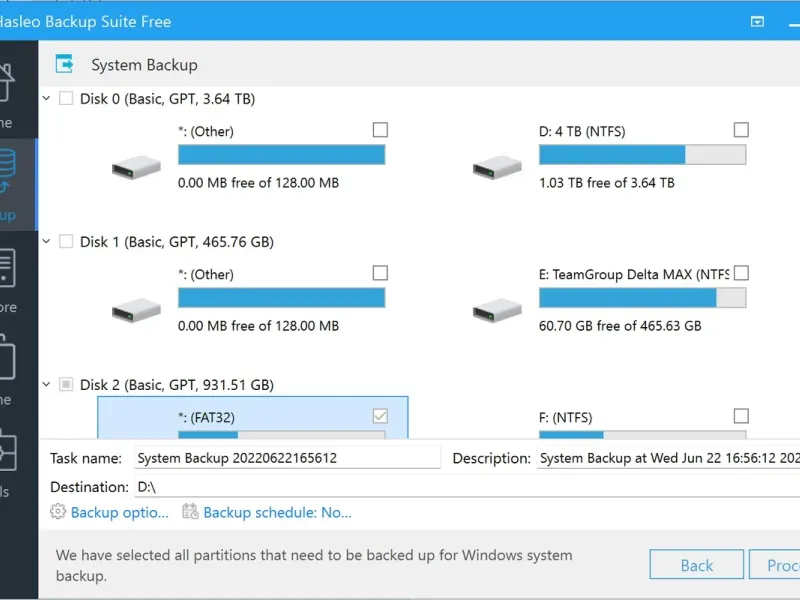
Task: Collapse the Disk 2 tree node
Action: coord(46,384)
